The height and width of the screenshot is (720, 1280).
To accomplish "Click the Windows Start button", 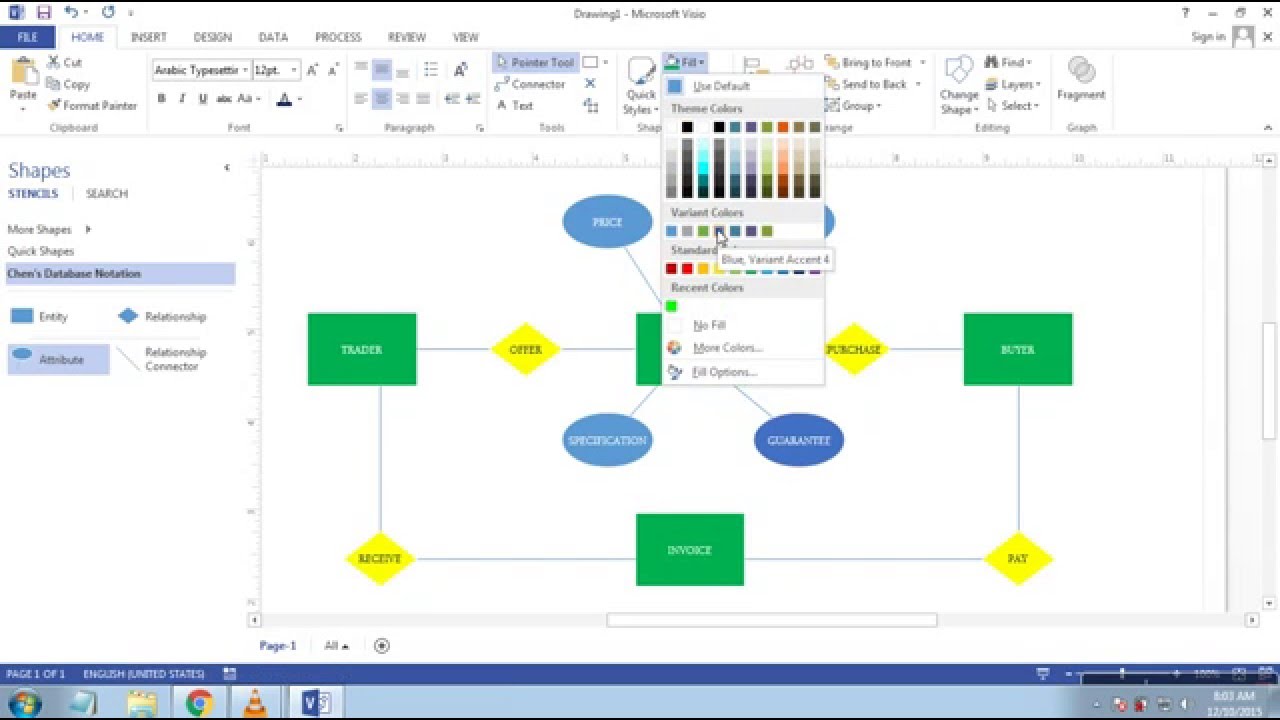I will [23, 703].
